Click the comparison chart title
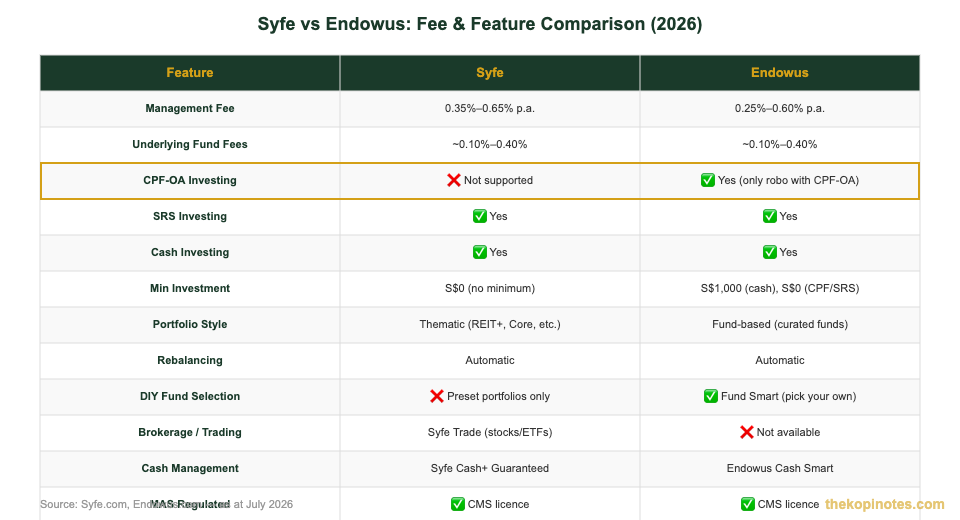The image size is (960, 520). 480,24
